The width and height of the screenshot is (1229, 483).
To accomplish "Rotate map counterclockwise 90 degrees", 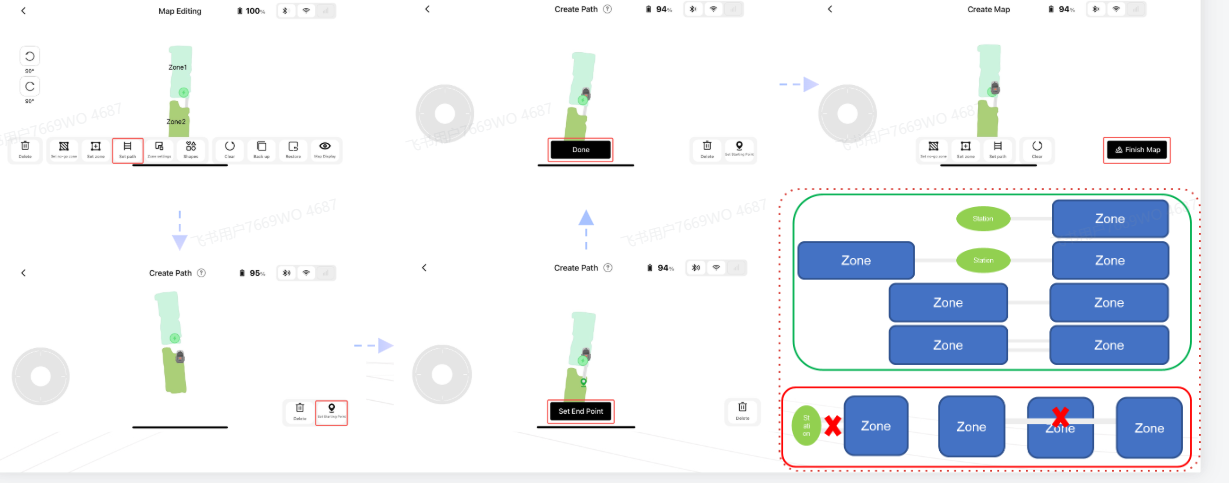I will (30, 56).
